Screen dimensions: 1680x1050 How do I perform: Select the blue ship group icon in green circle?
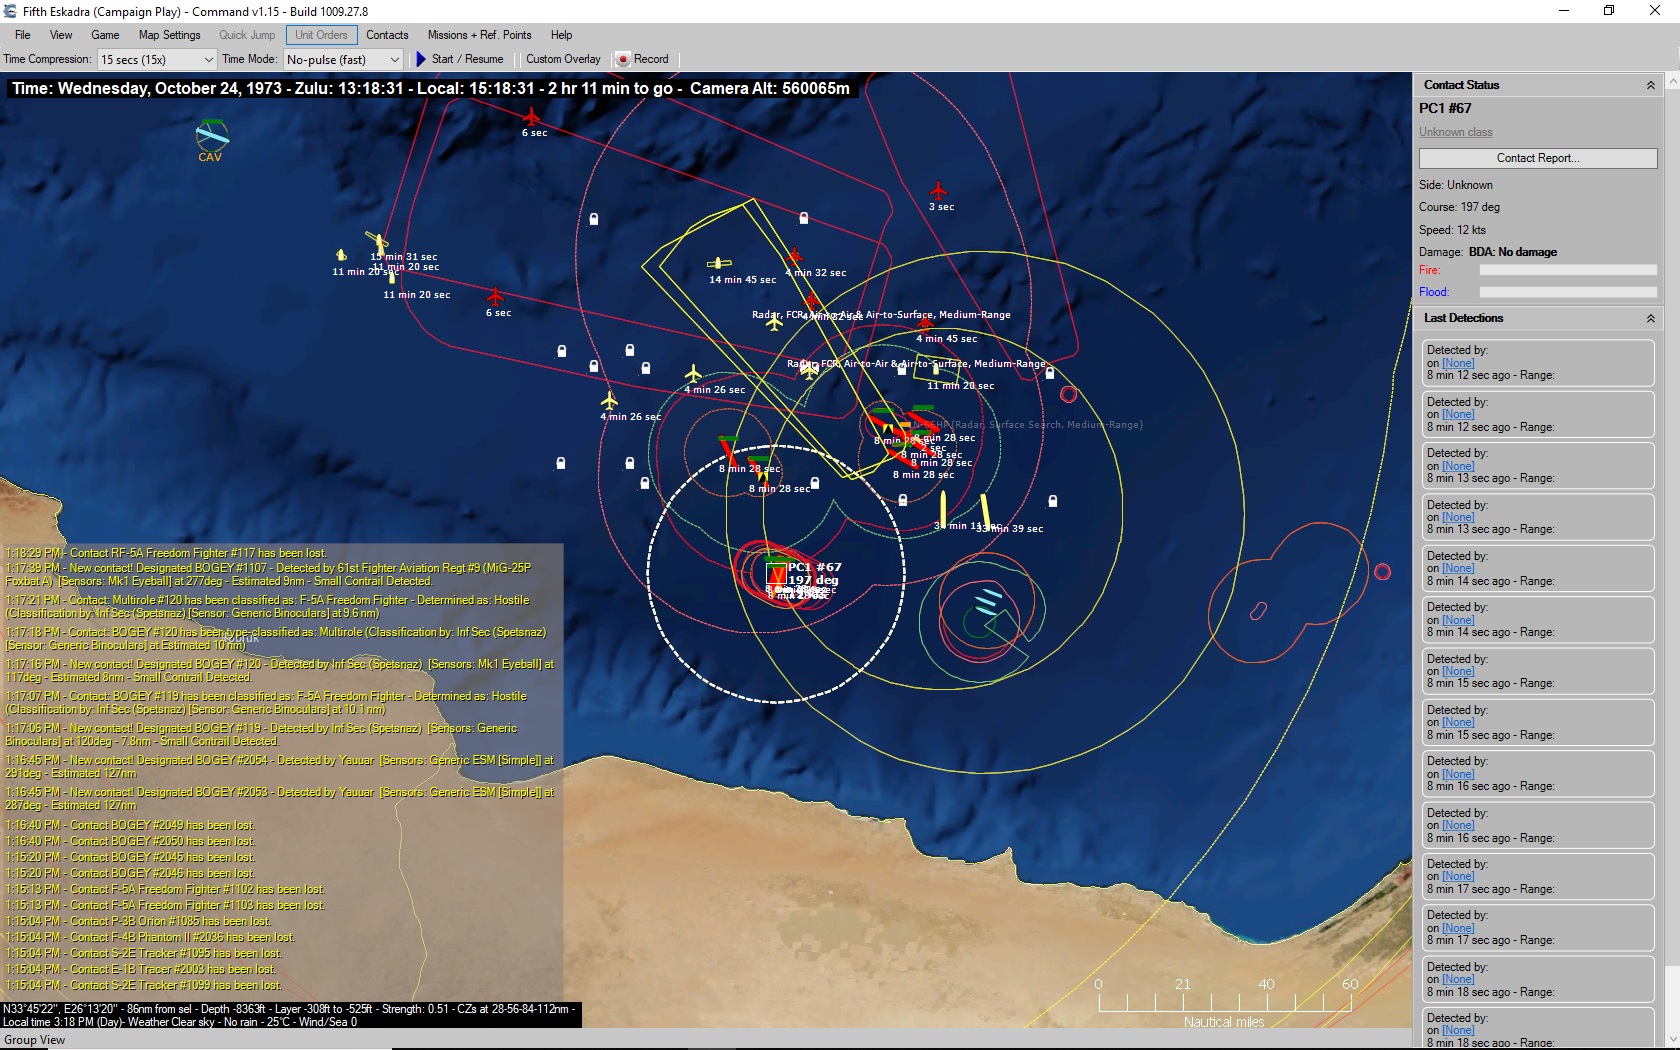(x=987, y=602)
